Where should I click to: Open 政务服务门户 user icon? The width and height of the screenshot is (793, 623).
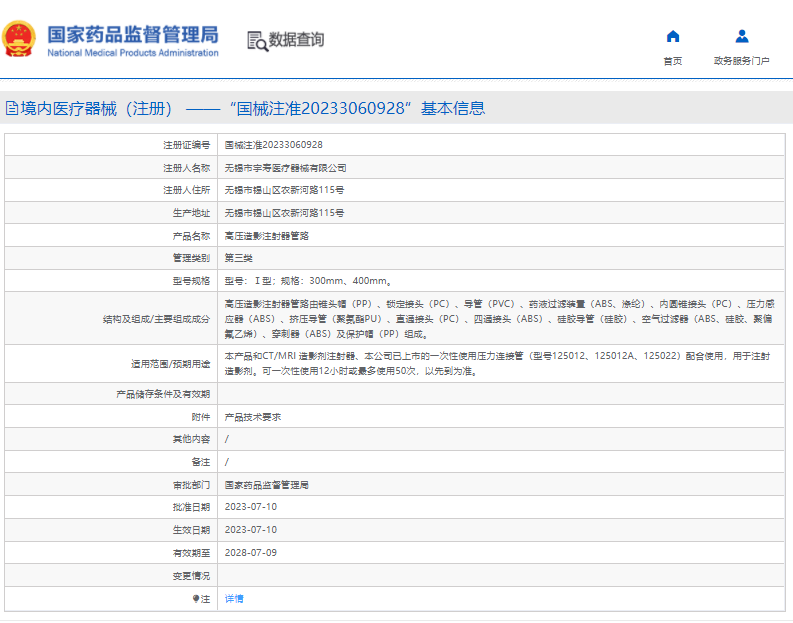click(741, 36)
